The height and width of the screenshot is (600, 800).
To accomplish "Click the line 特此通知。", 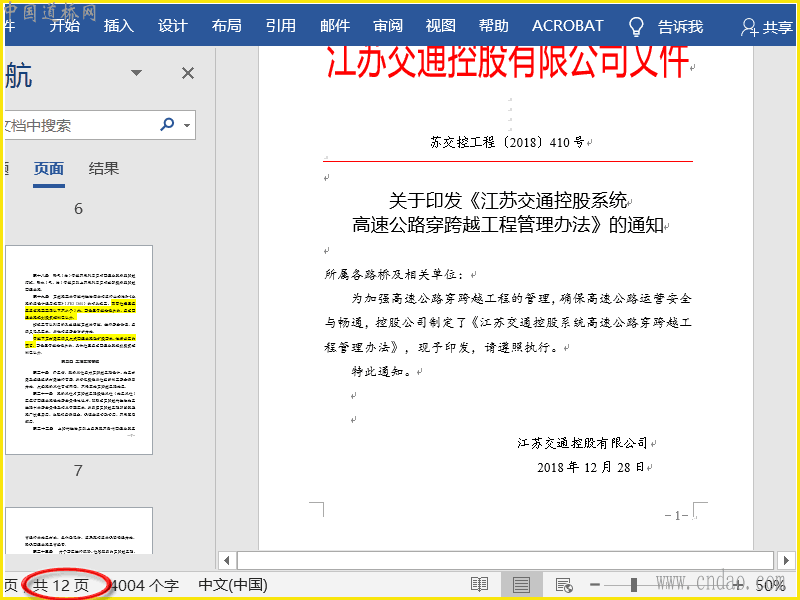I will pos(383,371).
